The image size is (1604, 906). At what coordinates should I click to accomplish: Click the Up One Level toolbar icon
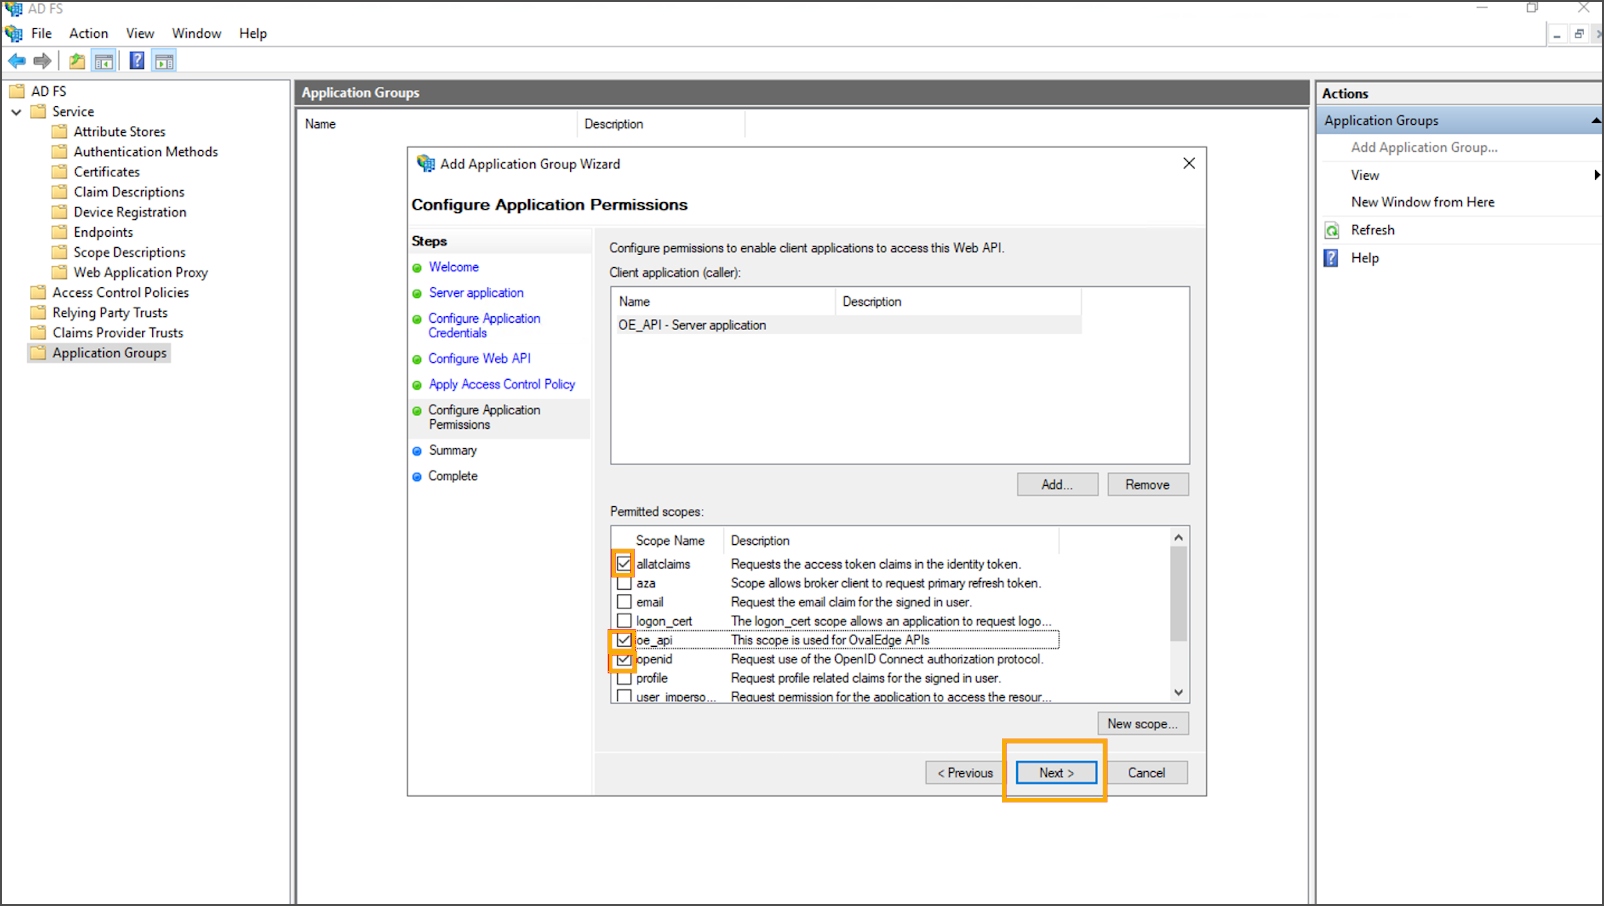(x=77, y=61)
